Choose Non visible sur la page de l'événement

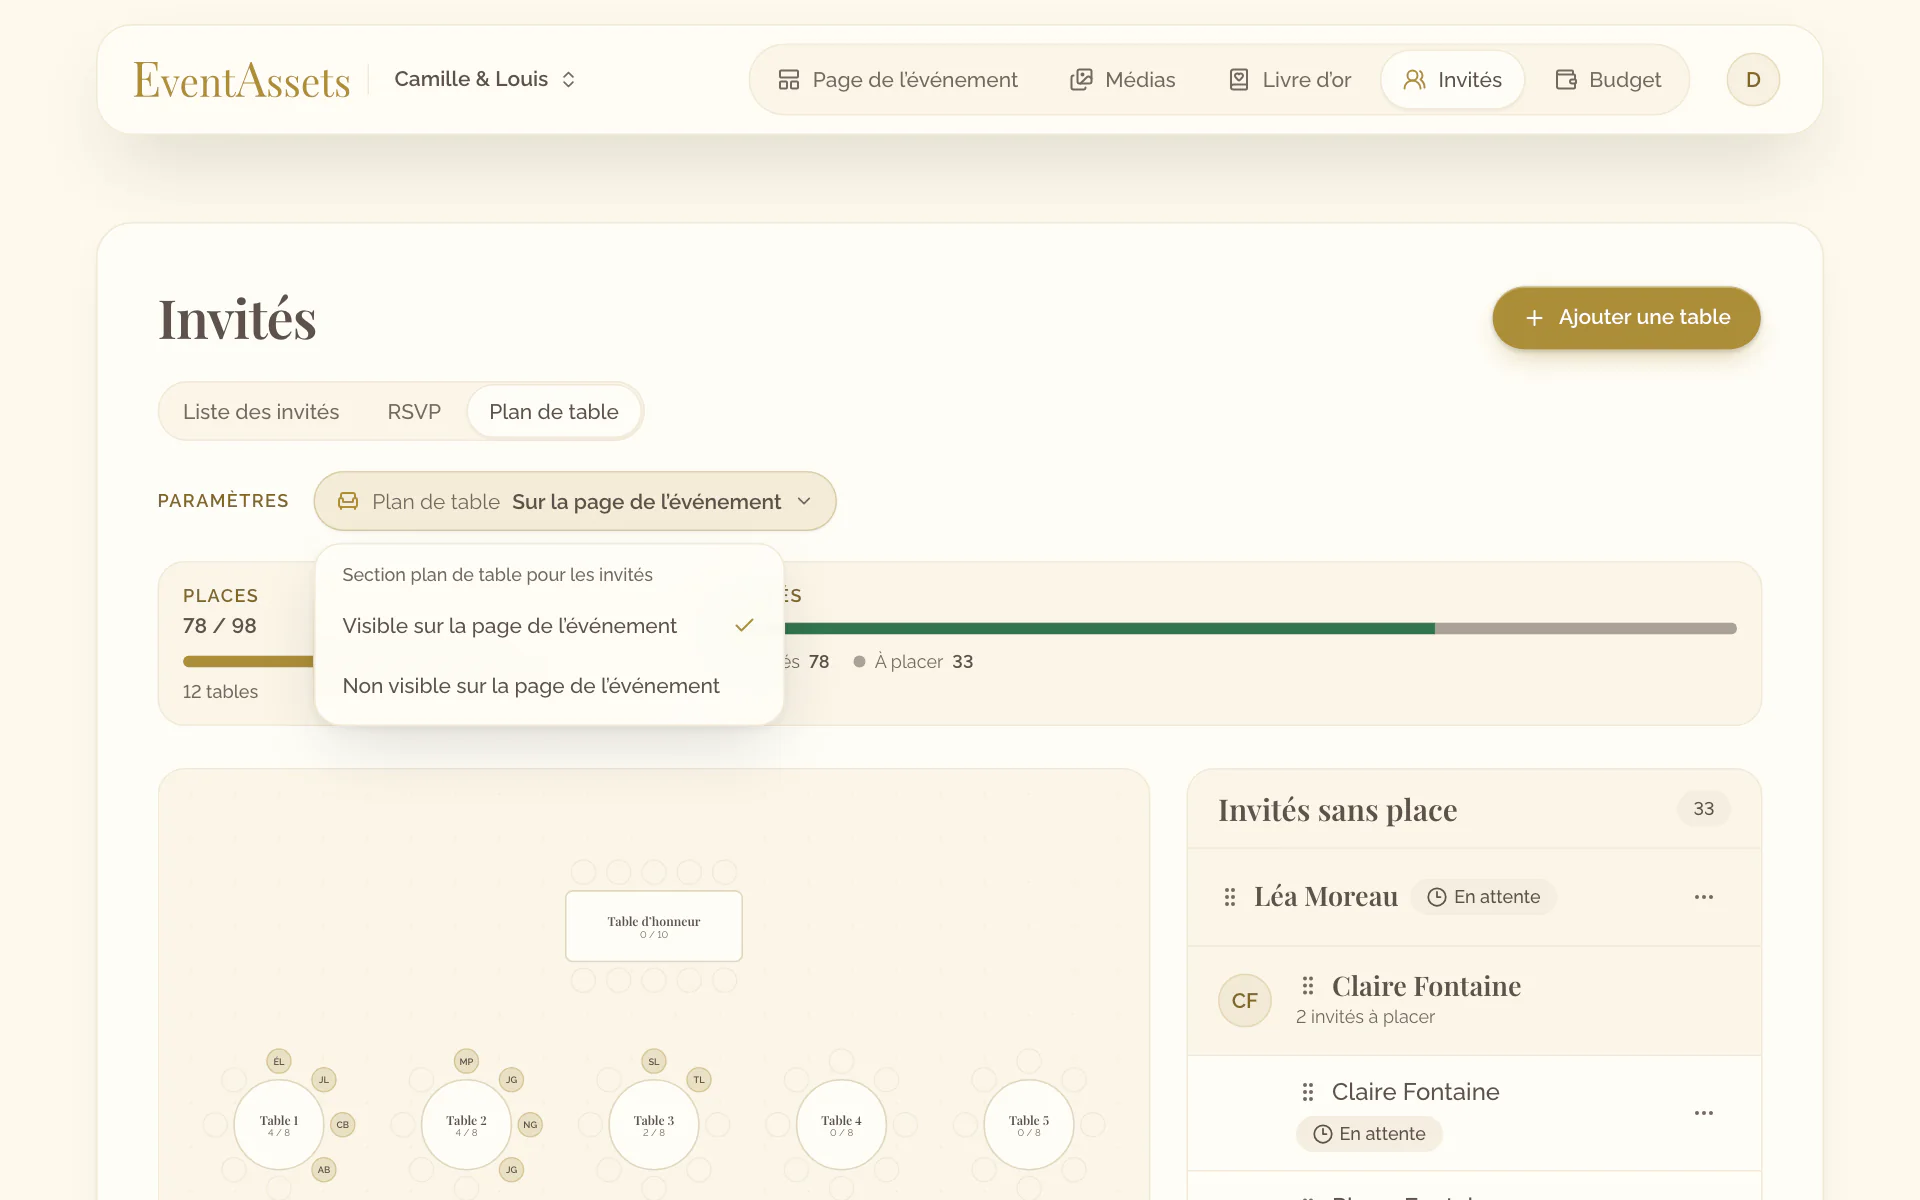pyautogui.click(x=548, y=686)
